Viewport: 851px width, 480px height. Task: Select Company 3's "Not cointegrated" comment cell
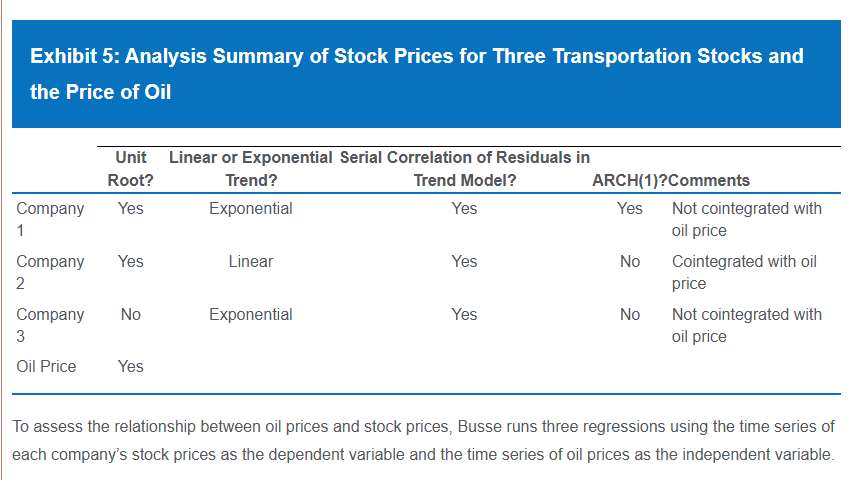click(746, 325)
